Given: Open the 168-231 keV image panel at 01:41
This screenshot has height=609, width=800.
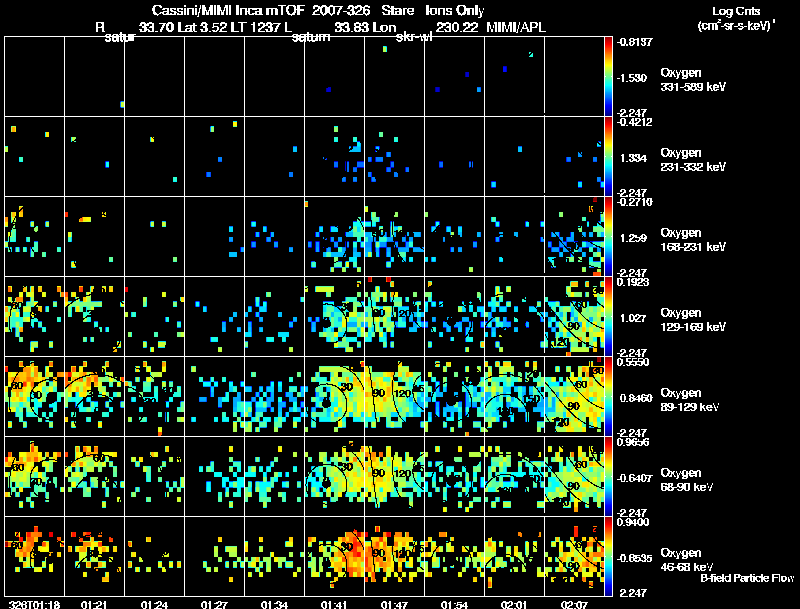Looking at the screenshot, I should point(335,236).
